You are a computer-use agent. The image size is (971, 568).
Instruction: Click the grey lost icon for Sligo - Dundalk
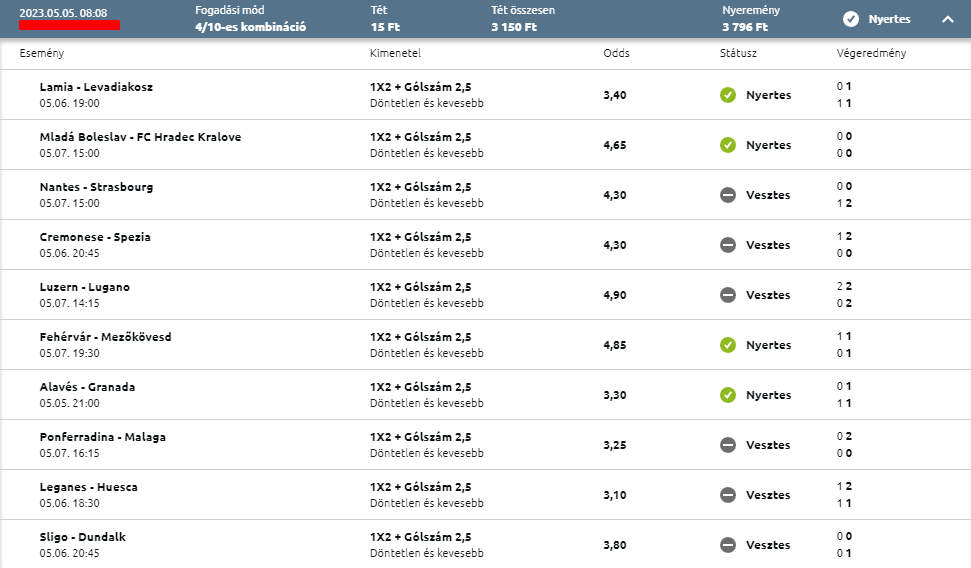728,545
